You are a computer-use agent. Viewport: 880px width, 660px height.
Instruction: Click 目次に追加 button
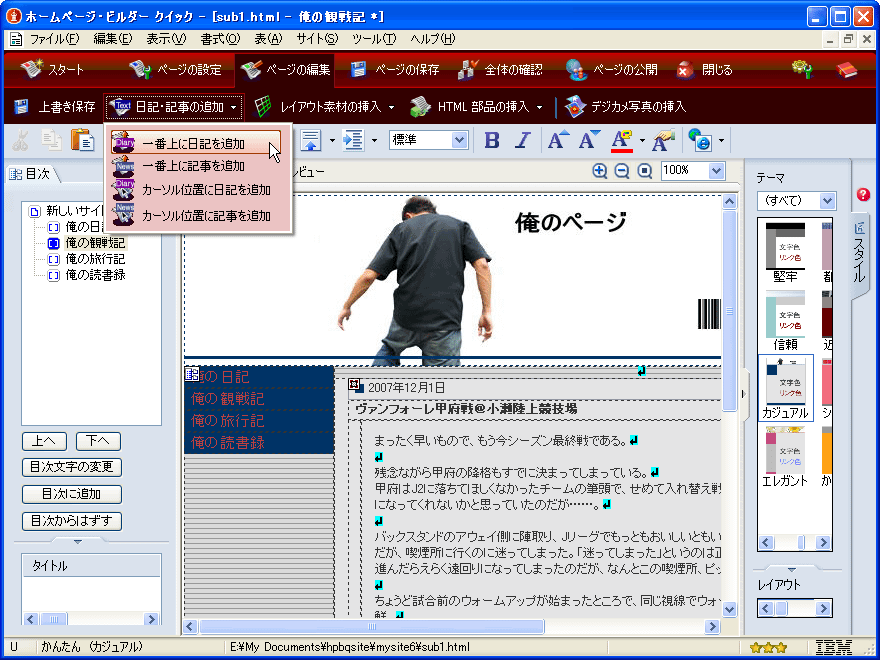pos(72,494)
